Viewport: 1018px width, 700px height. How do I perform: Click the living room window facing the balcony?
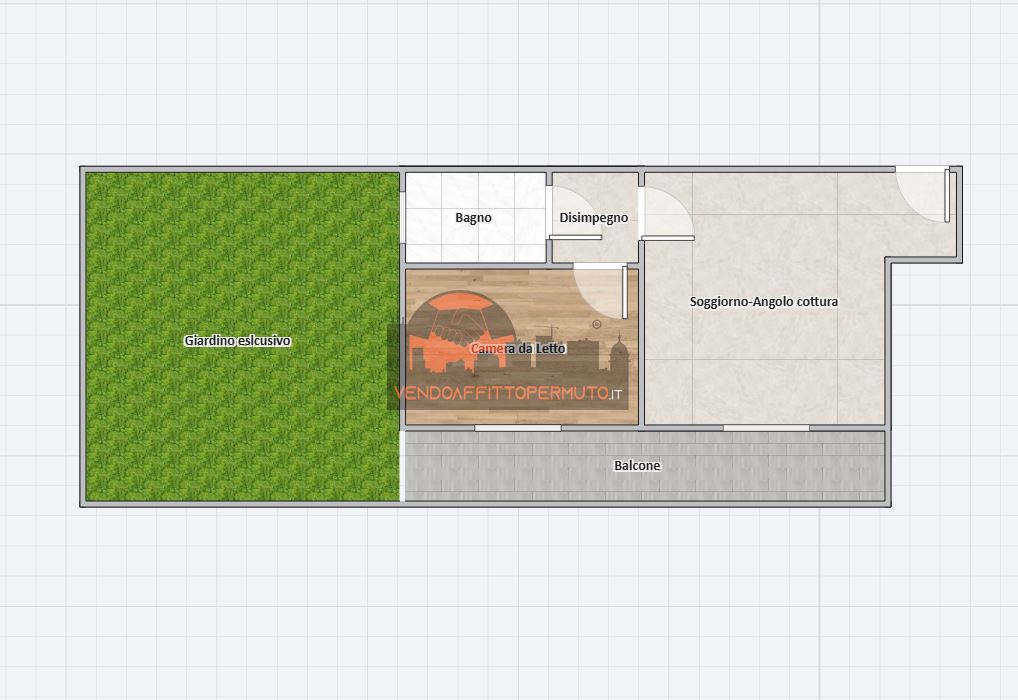765,428
